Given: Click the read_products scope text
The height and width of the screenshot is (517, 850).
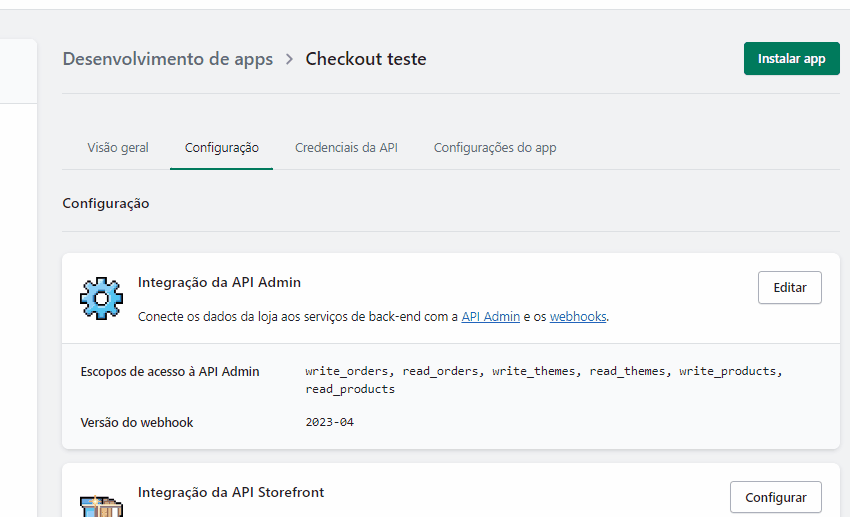Looking at the screenshot, I should 350,389.
